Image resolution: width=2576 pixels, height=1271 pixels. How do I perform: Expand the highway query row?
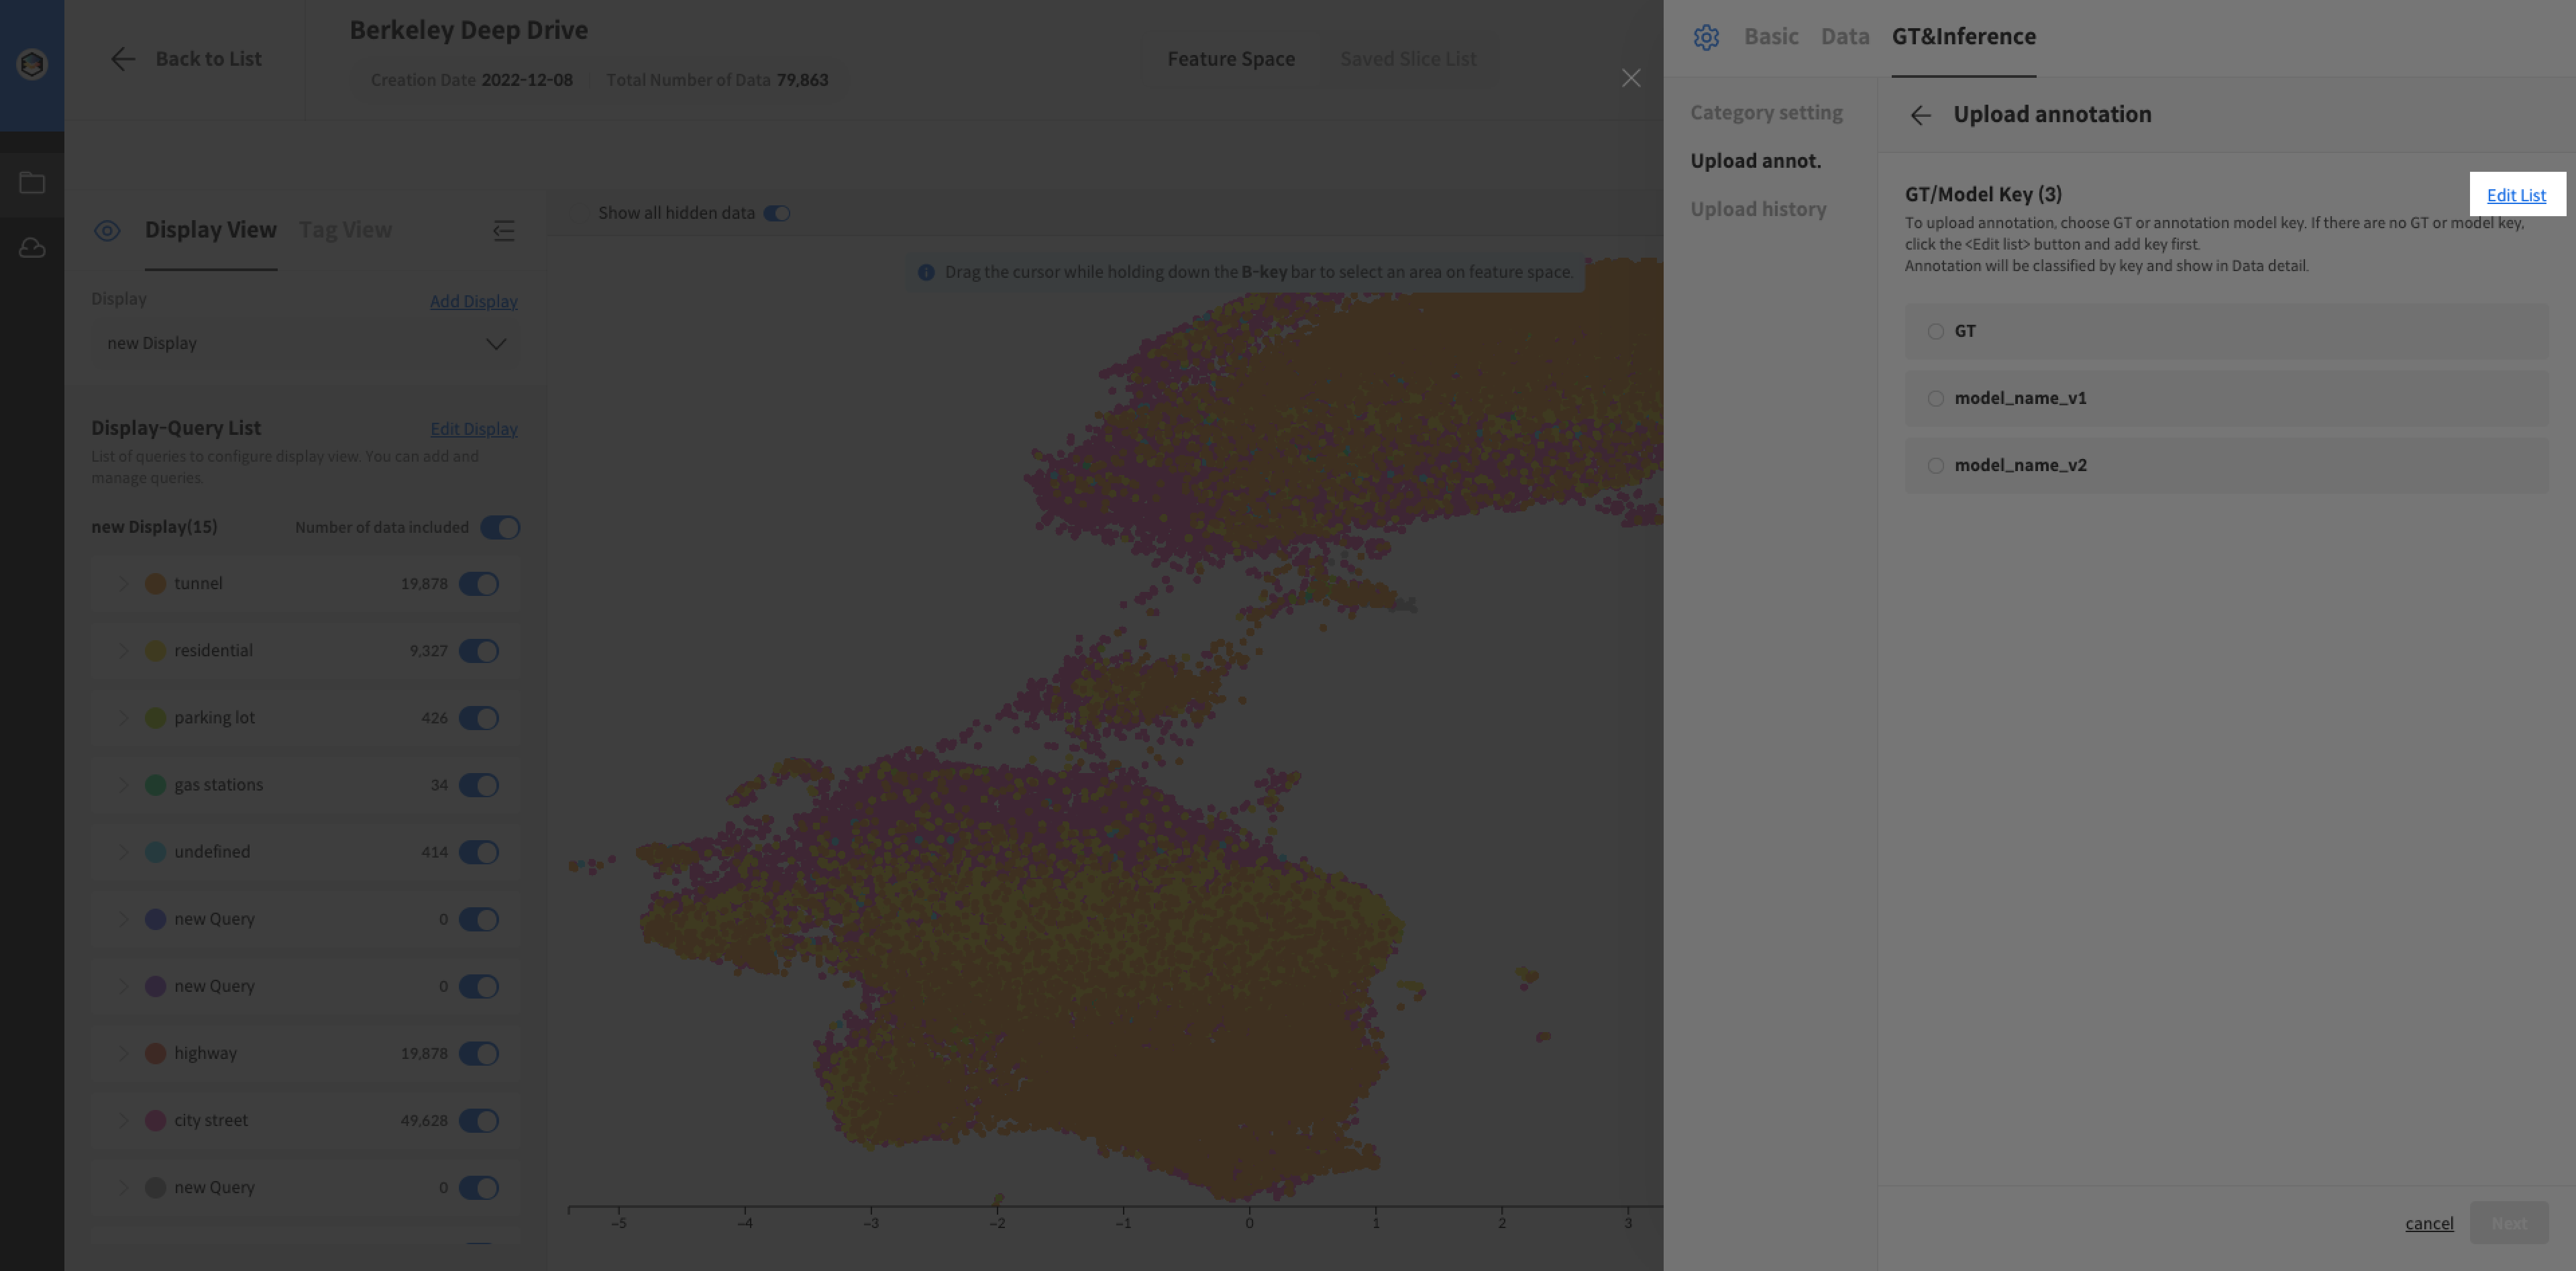coord(123,1053)
